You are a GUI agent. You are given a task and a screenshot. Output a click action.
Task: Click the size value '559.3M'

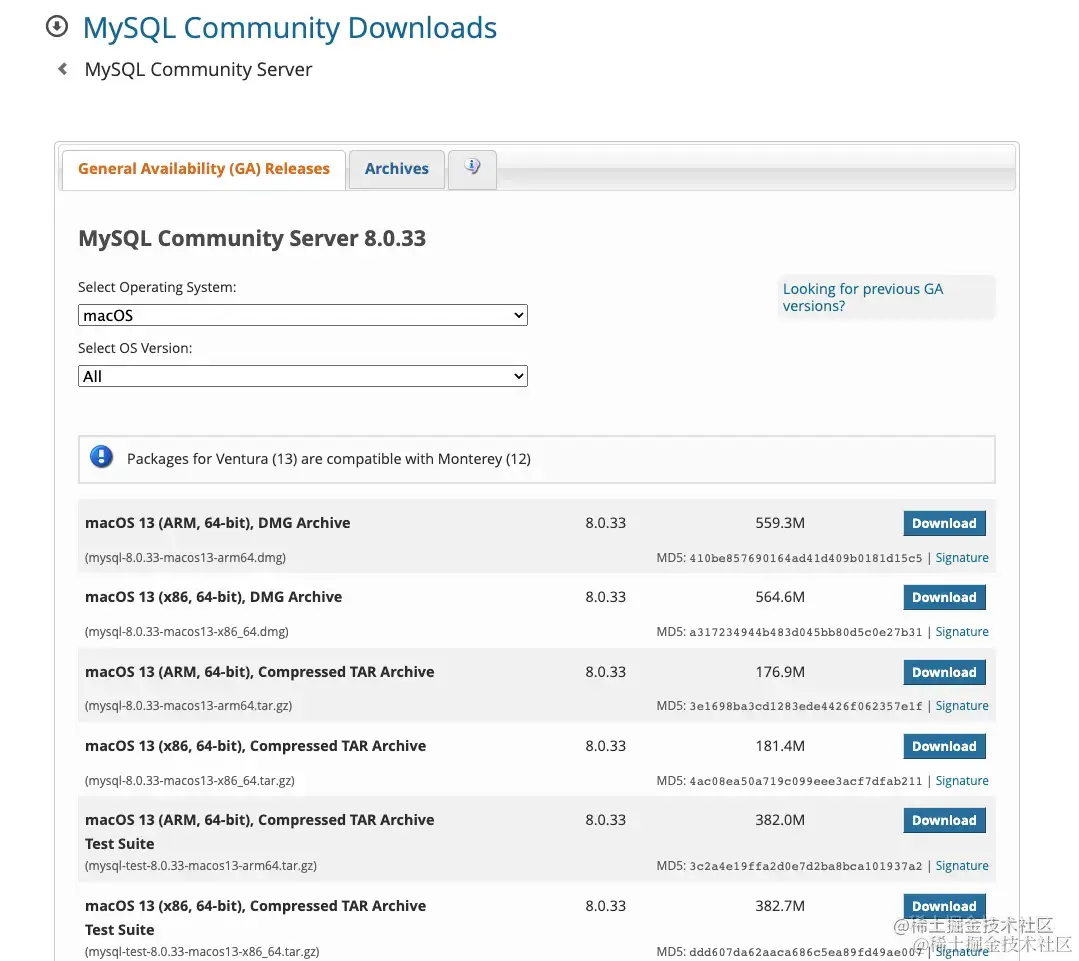pos(780,523)
